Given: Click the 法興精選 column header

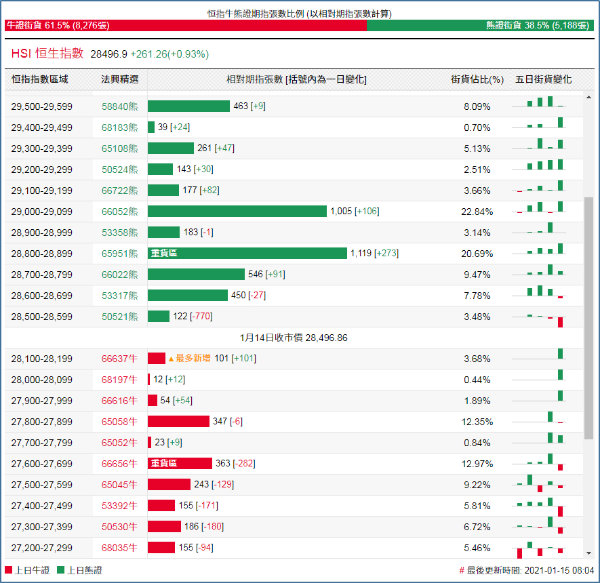Looking at the screenshot, I should pyautogui.click(x=119, y=79).
